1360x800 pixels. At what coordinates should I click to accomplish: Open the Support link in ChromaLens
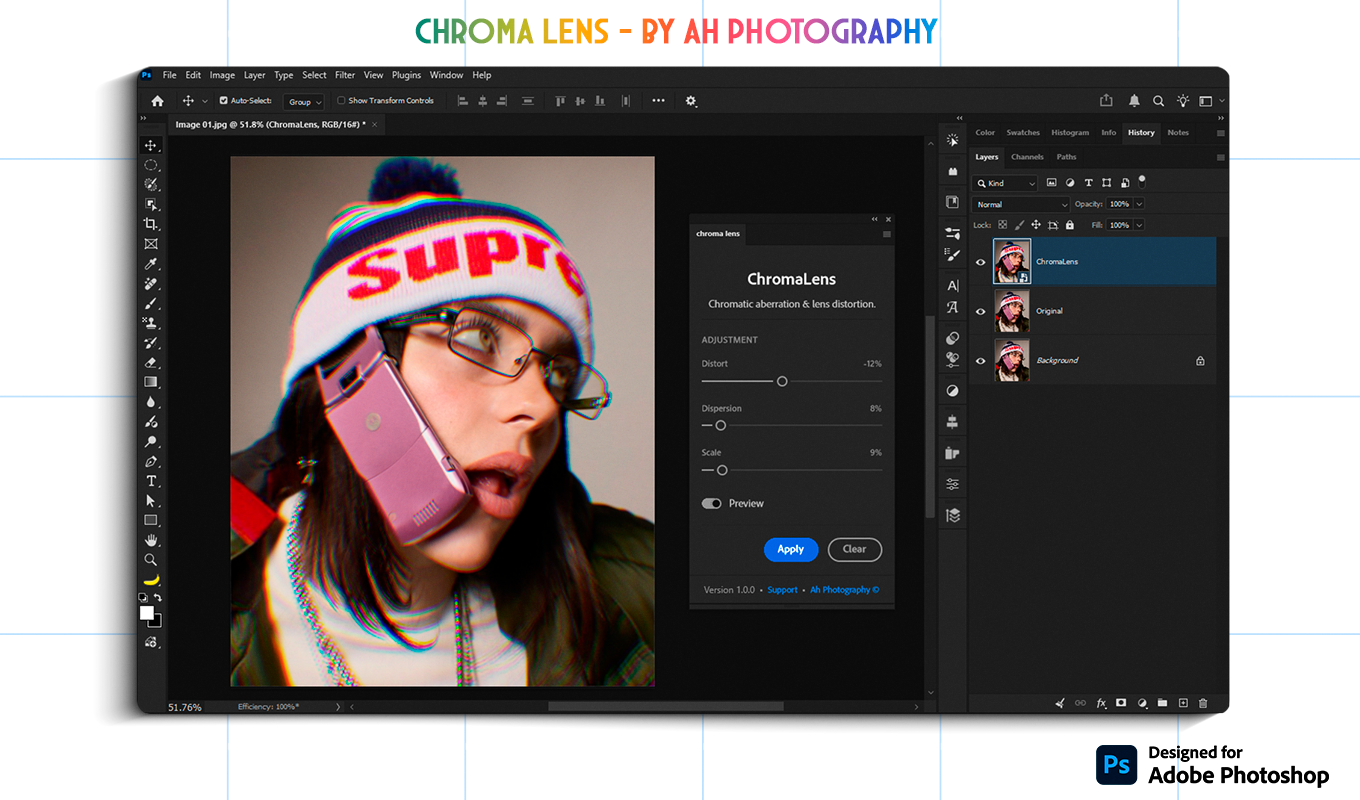click(x=783, y=590)
